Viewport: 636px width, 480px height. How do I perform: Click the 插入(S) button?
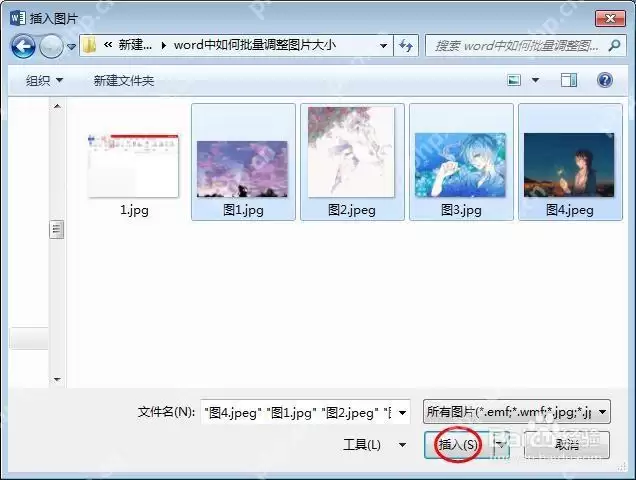pyautogui.click(x=458, y=445)
